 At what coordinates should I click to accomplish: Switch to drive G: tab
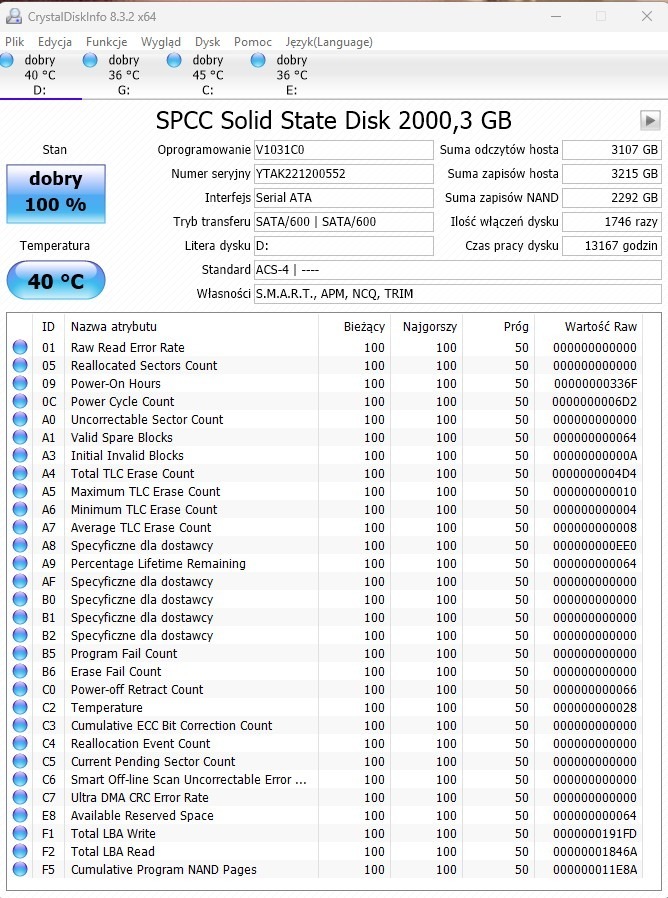[x=124, y=75]
